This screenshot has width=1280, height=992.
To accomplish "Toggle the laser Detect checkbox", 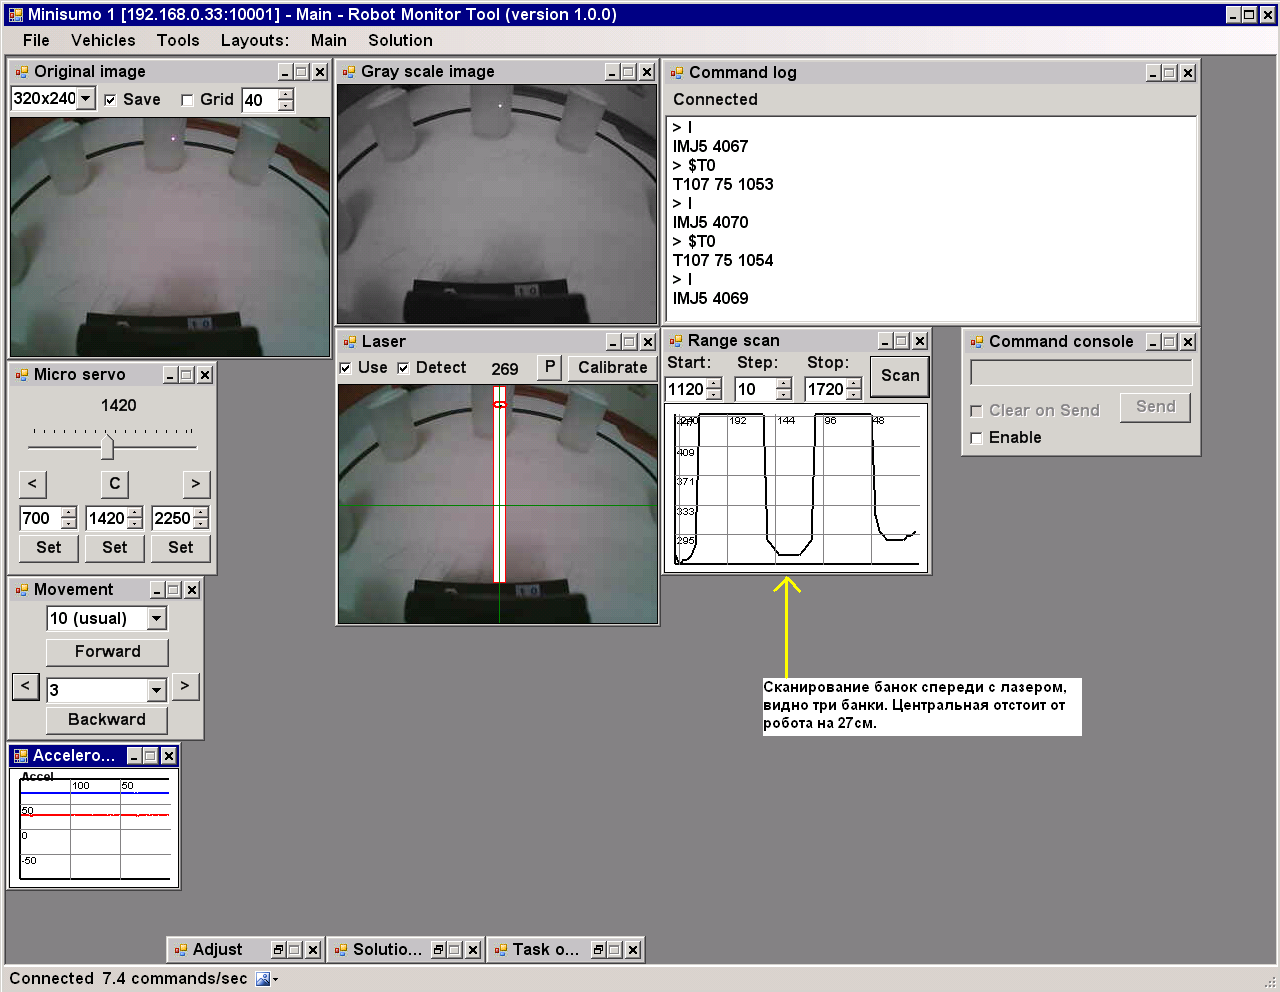I will (x=404, y=368).
